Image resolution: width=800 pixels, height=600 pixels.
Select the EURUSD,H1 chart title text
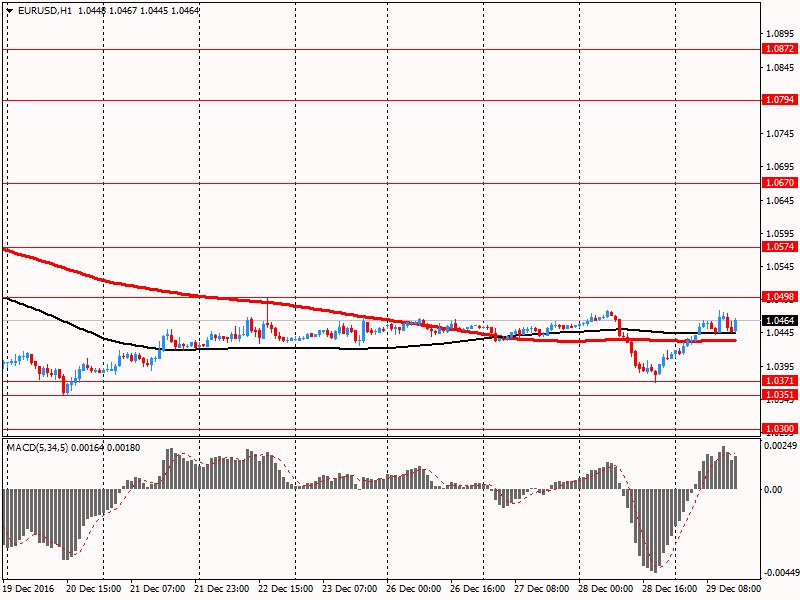click(x=45, y=11)
